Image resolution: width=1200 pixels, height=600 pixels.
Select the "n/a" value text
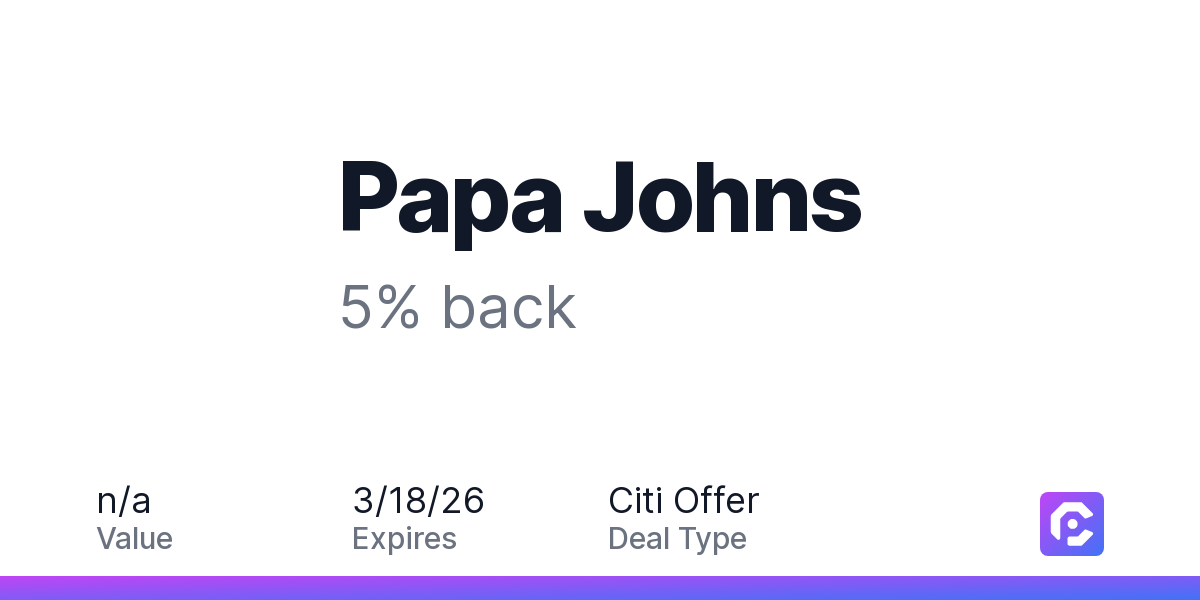tap(124, 500)
